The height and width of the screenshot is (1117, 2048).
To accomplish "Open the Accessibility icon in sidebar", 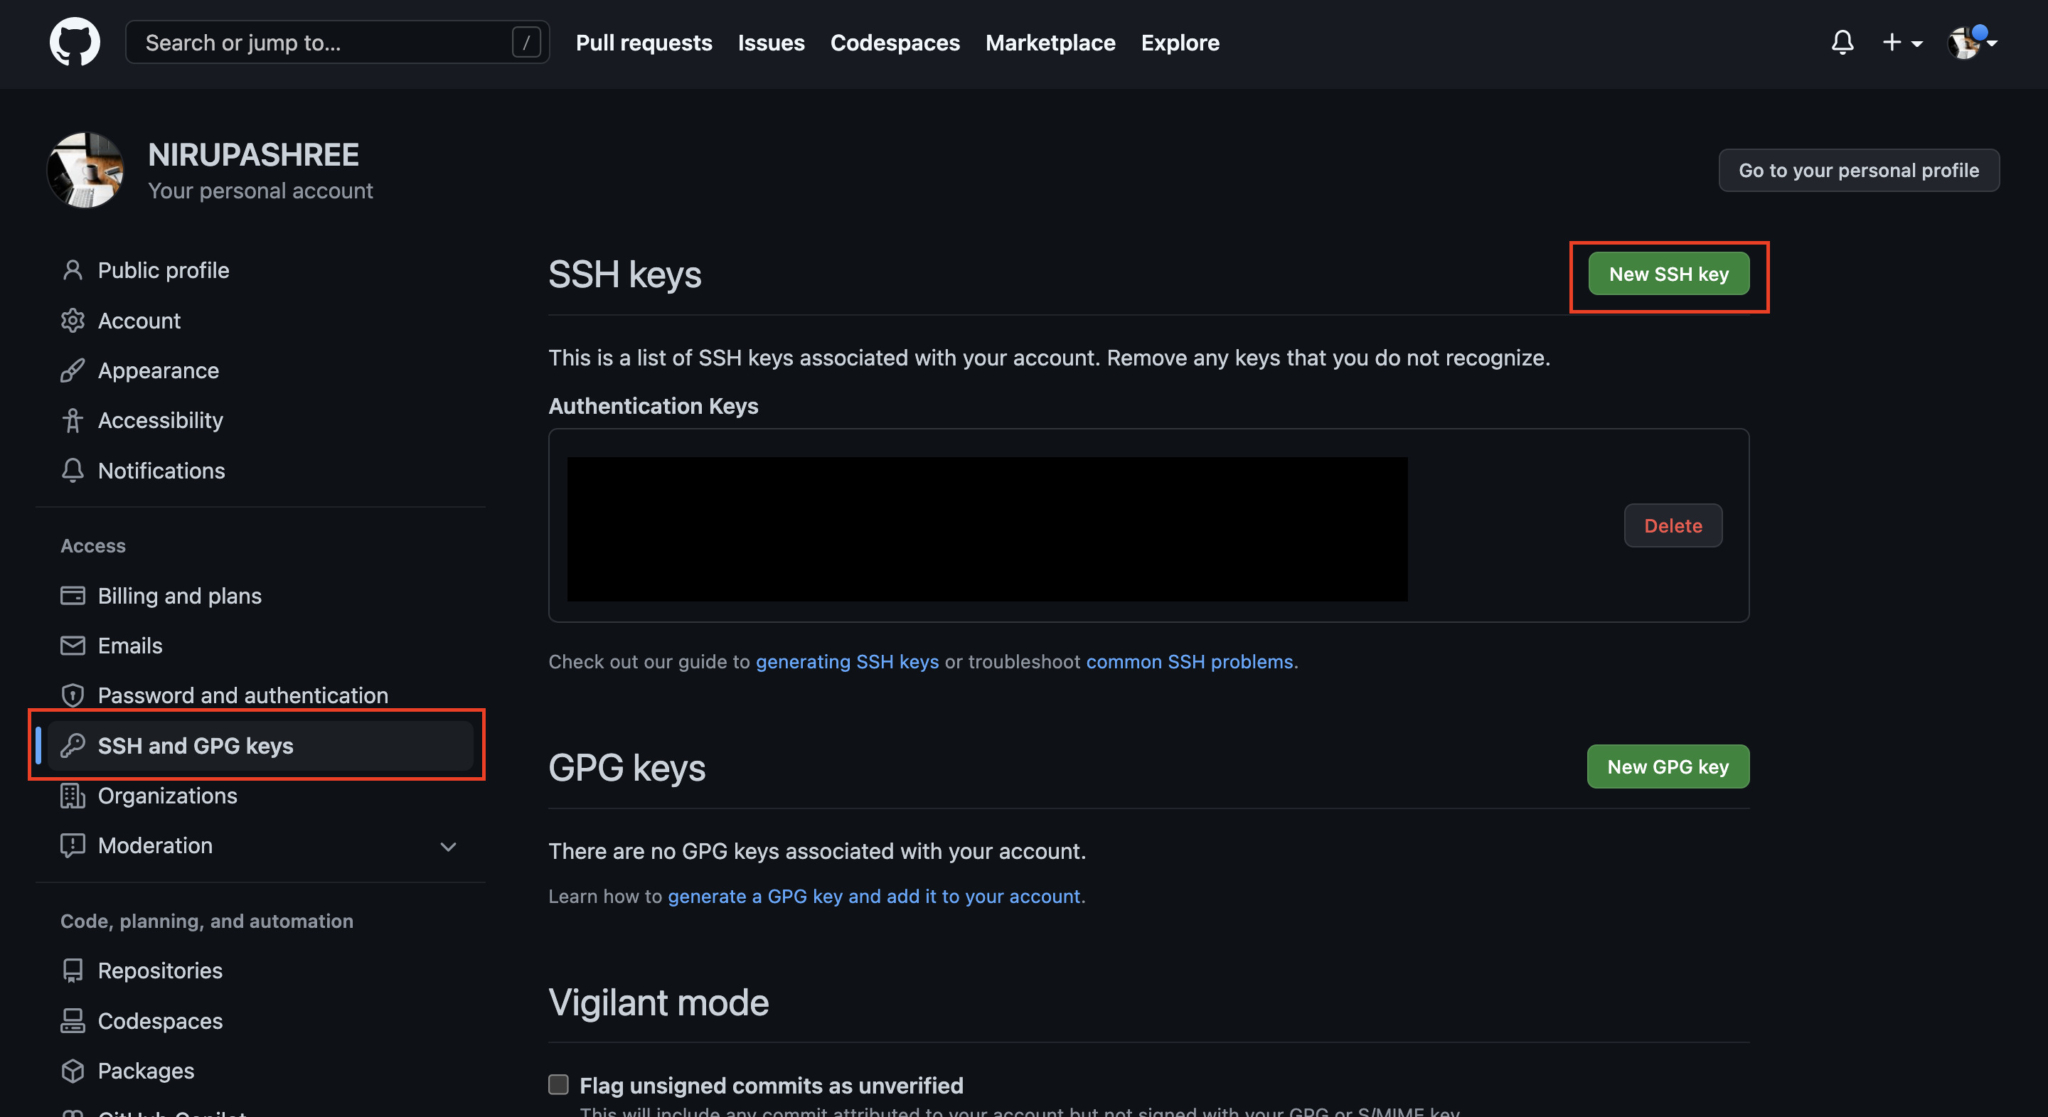I will tap(72, 420).
